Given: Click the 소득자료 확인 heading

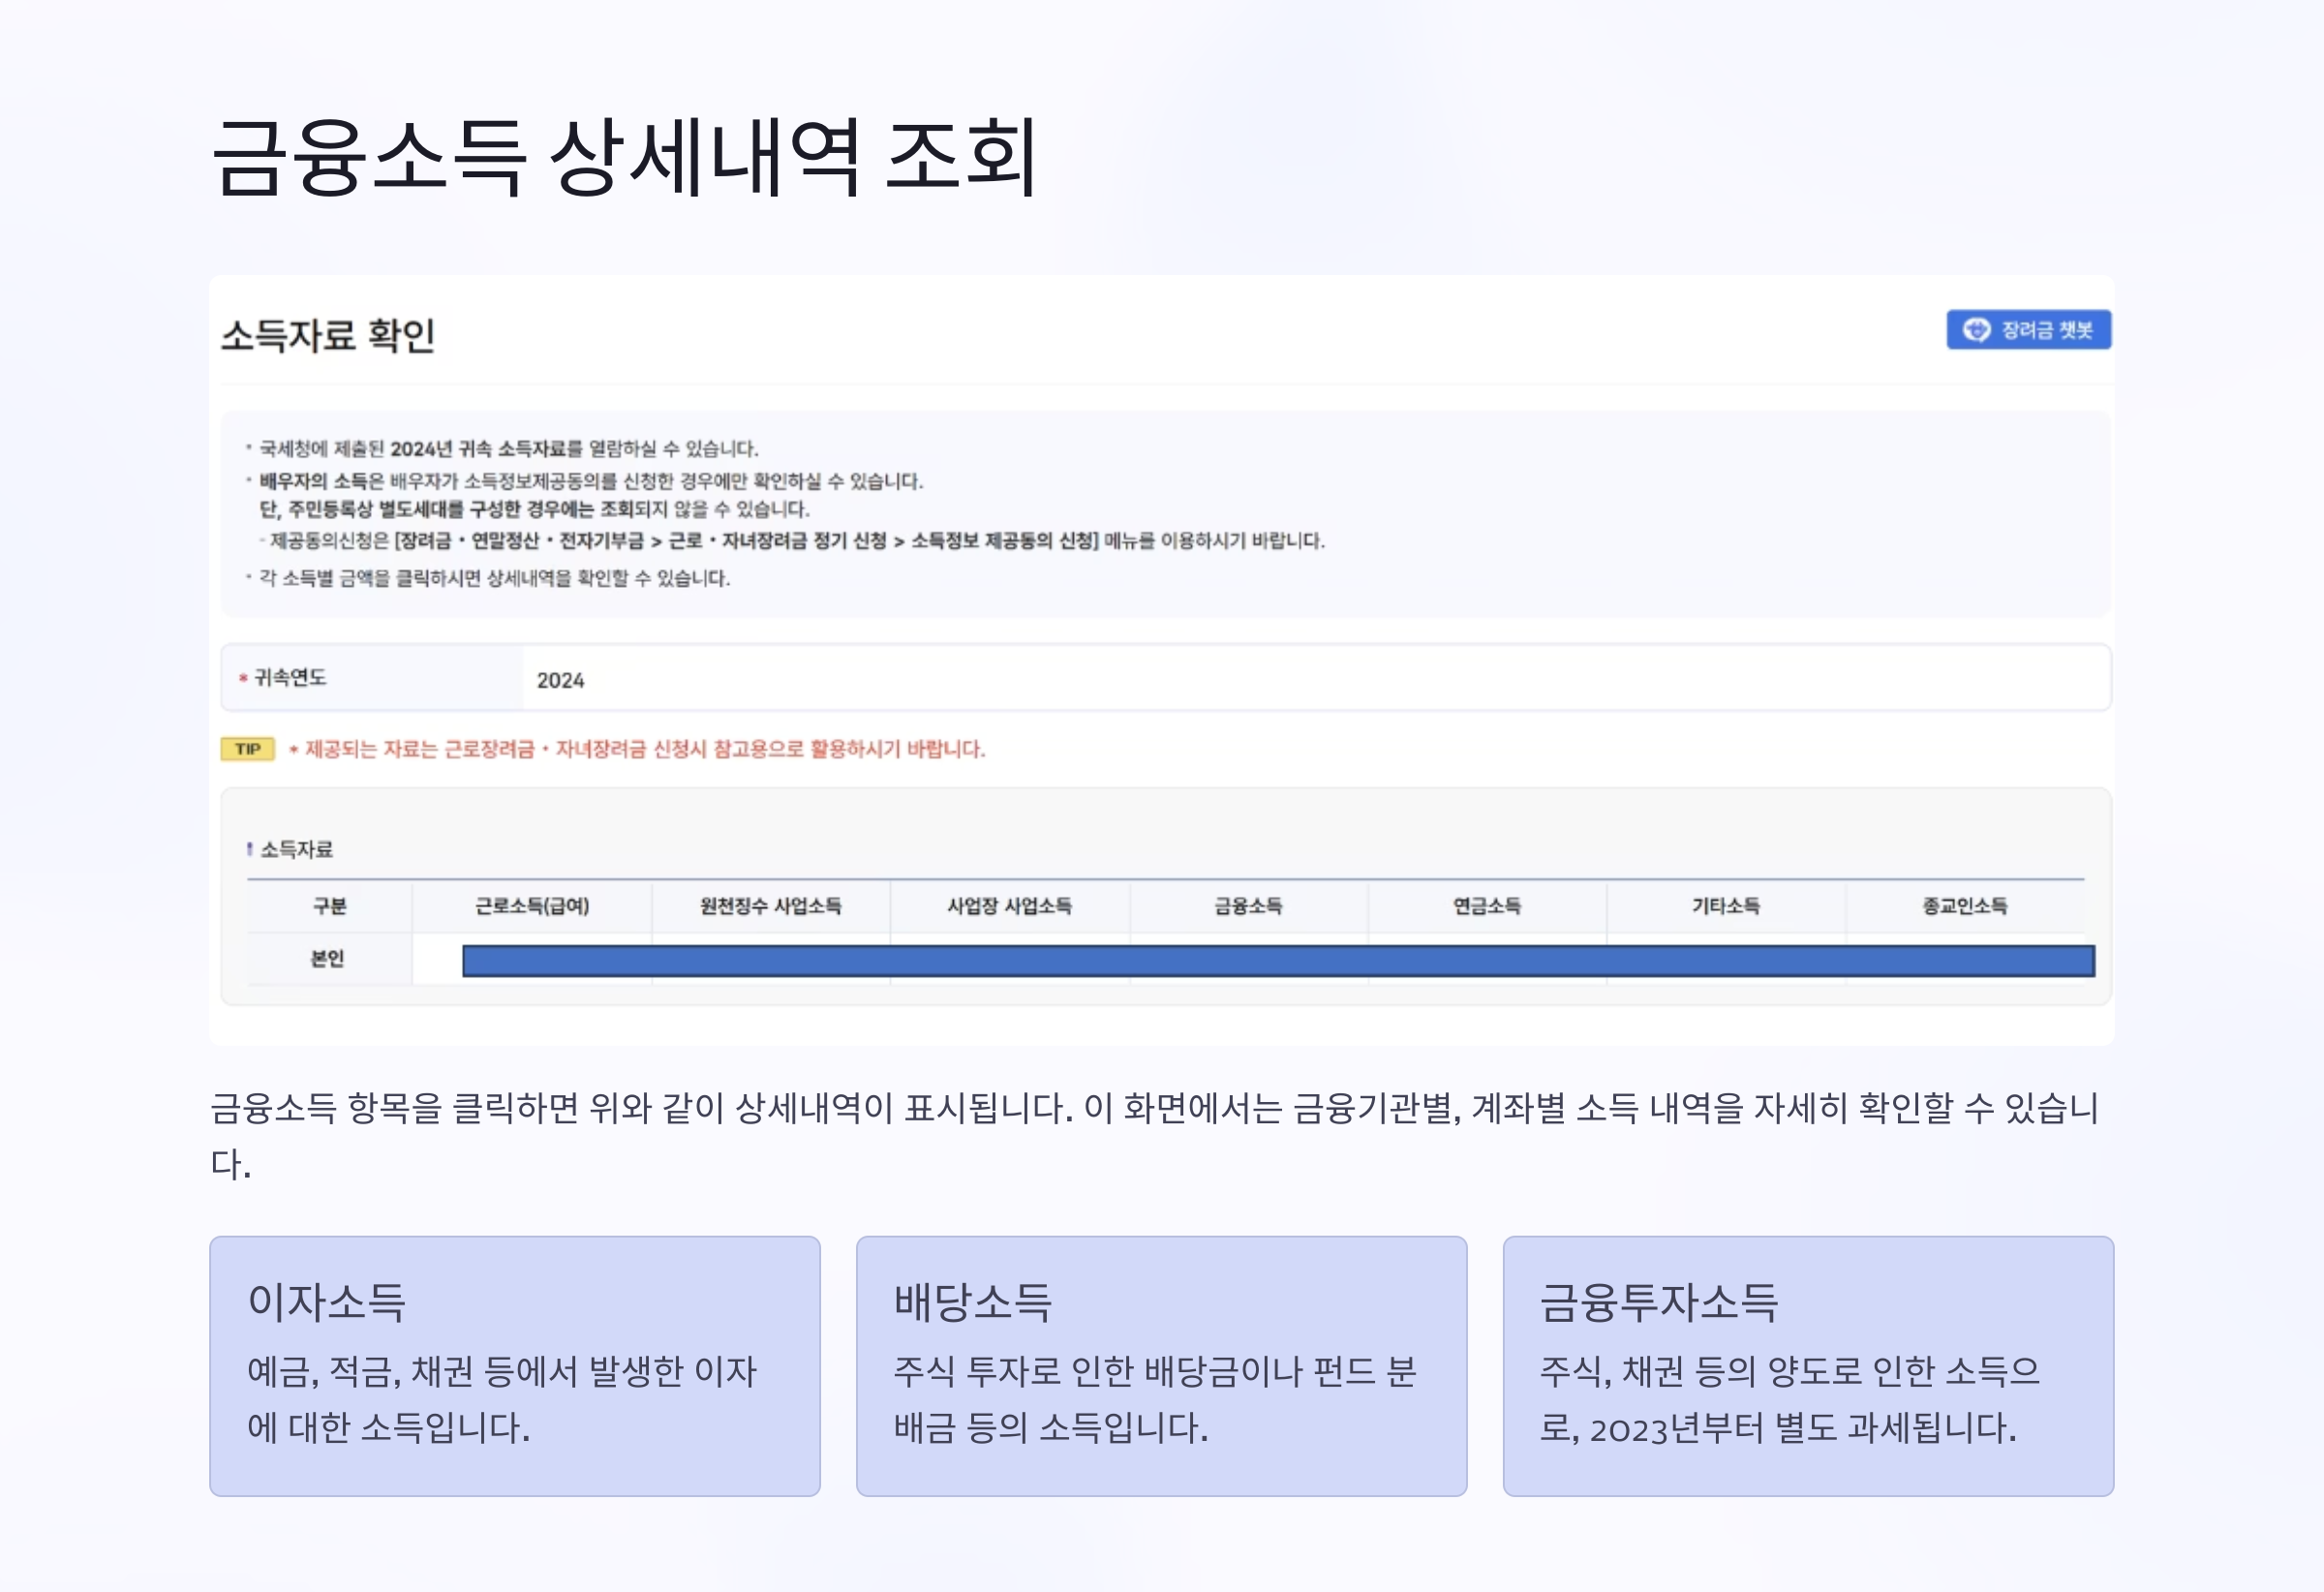Looking at the screenshot, I should 328,335.
